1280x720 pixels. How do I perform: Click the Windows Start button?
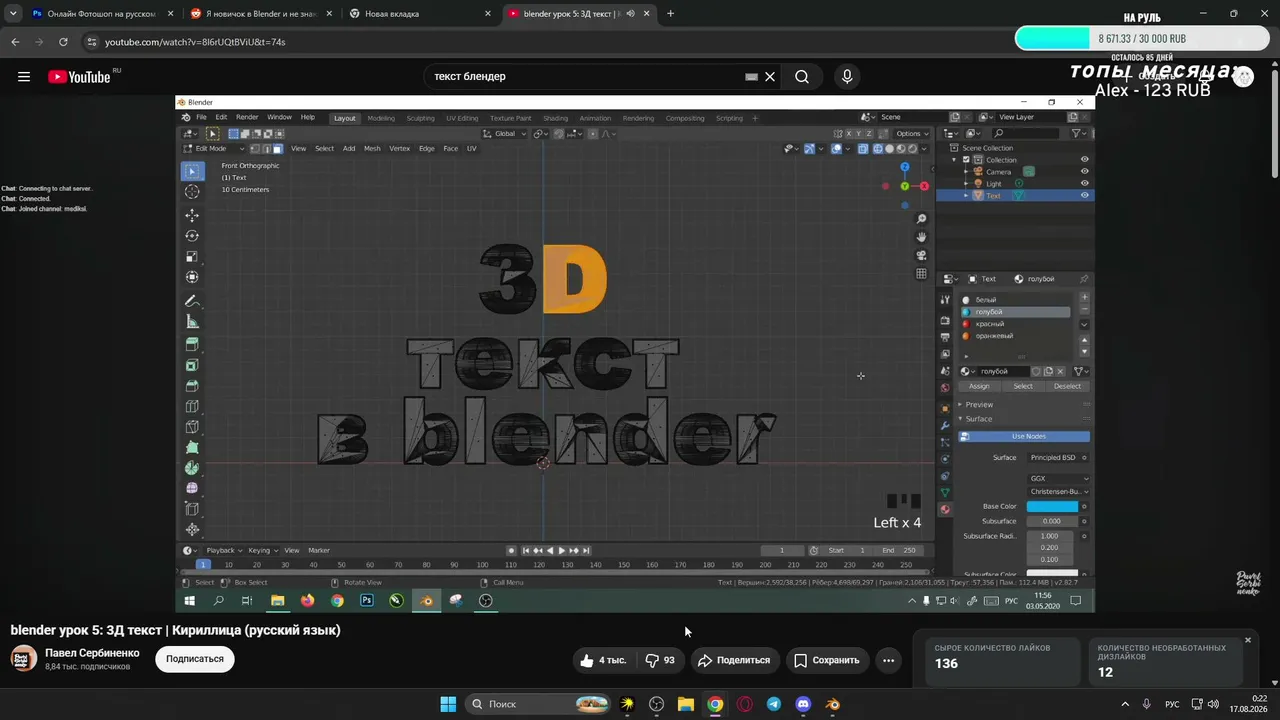(x=448, y=704)
